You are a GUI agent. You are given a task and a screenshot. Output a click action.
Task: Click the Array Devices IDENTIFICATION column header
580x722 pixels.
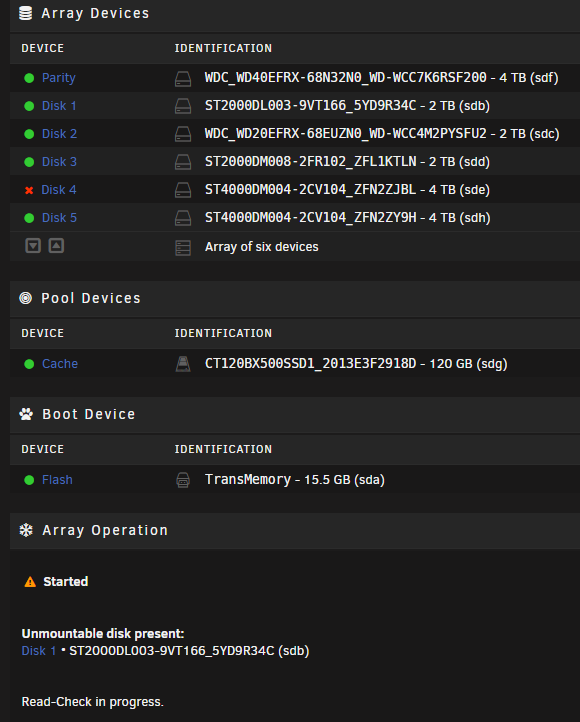(x=223, y=48)
